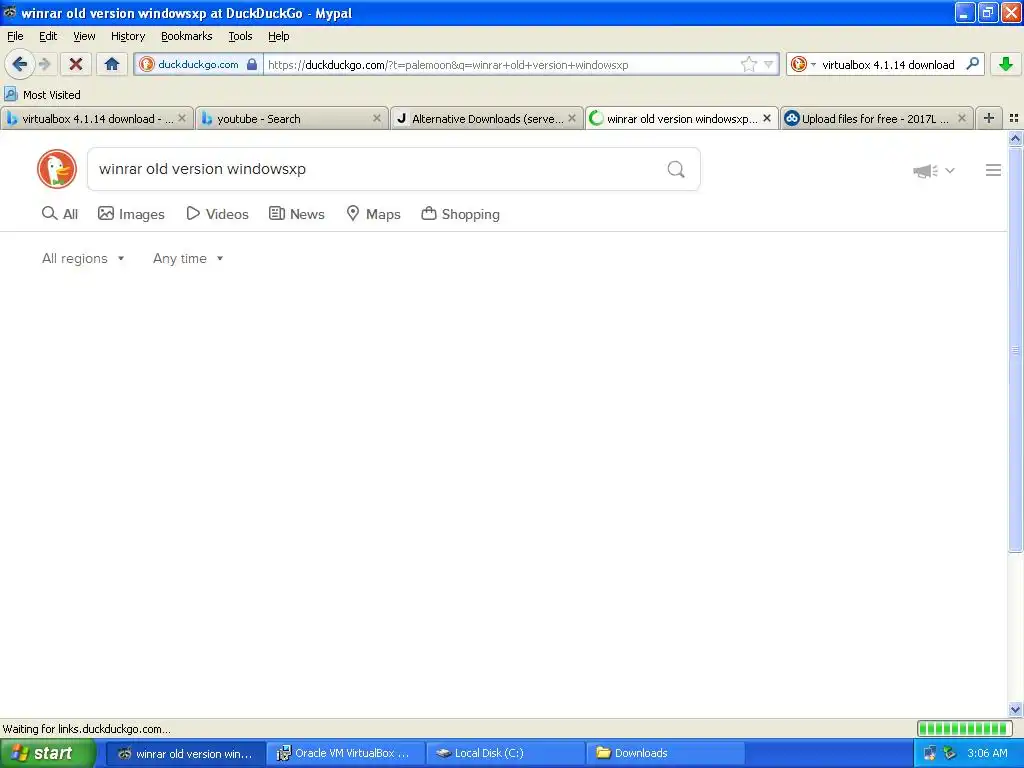Submit search with DuckDuckGo magnifier icon
1024x768 pixels.
[676, 169]
